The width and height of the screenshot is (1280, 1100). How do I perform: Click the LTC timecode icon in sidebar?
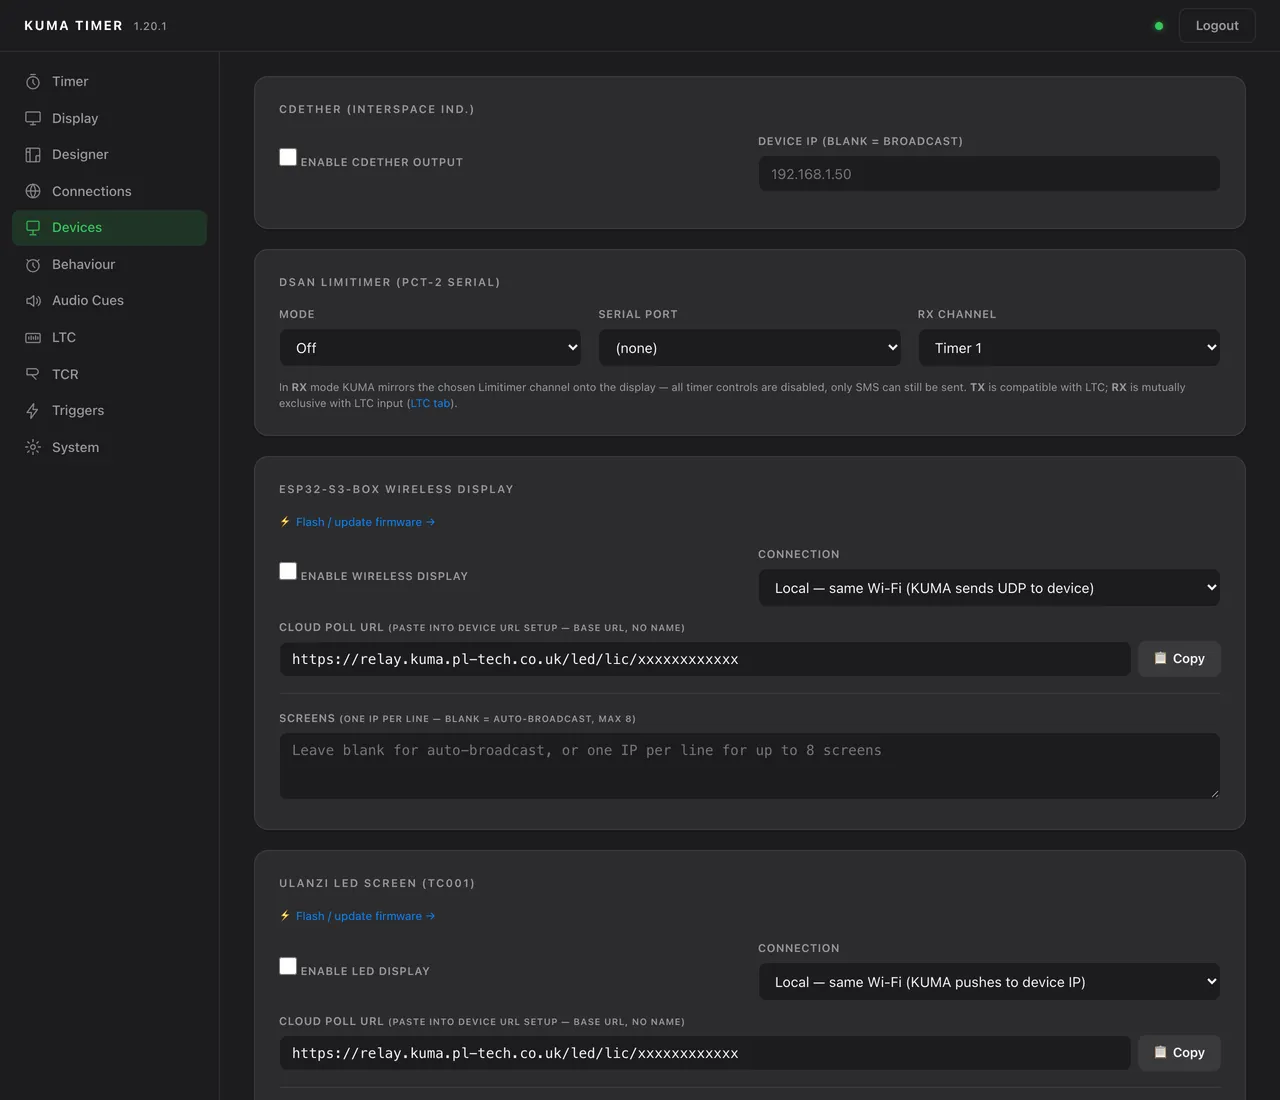(33, 338)
